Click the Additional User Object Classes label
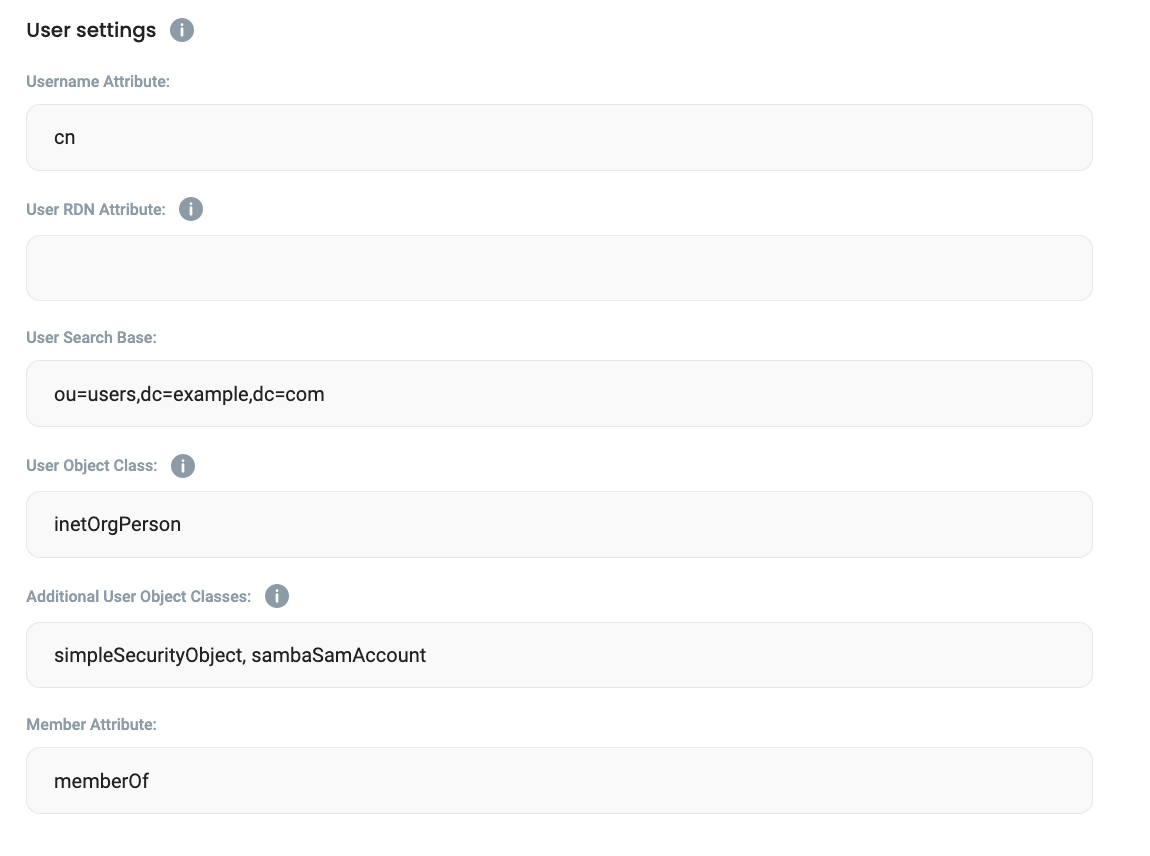1150x856 pixels. (139, 597)
